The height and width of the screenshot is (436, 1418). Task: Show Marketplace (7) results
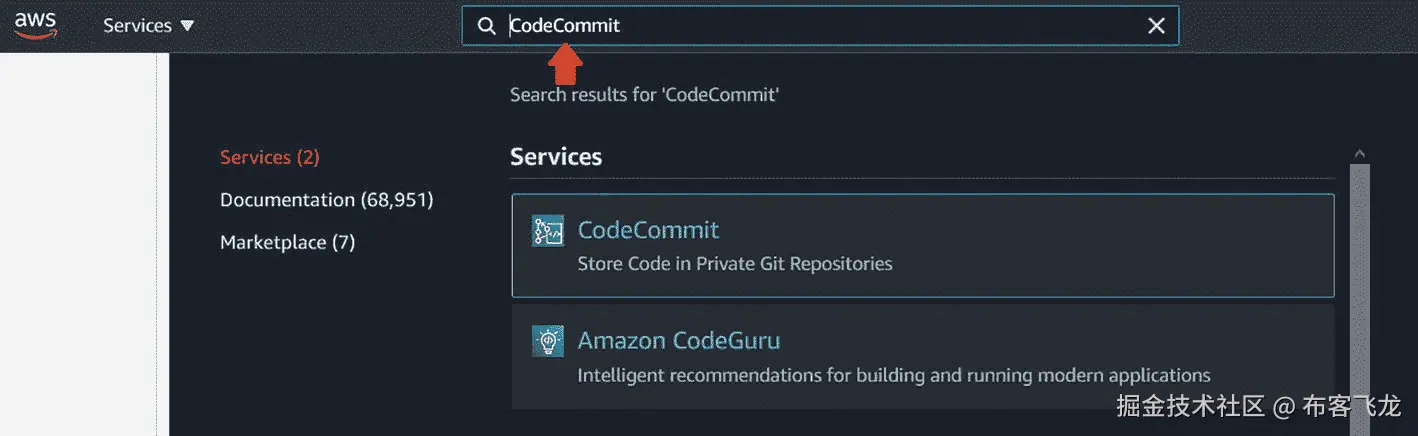click(x=287, y=242)
